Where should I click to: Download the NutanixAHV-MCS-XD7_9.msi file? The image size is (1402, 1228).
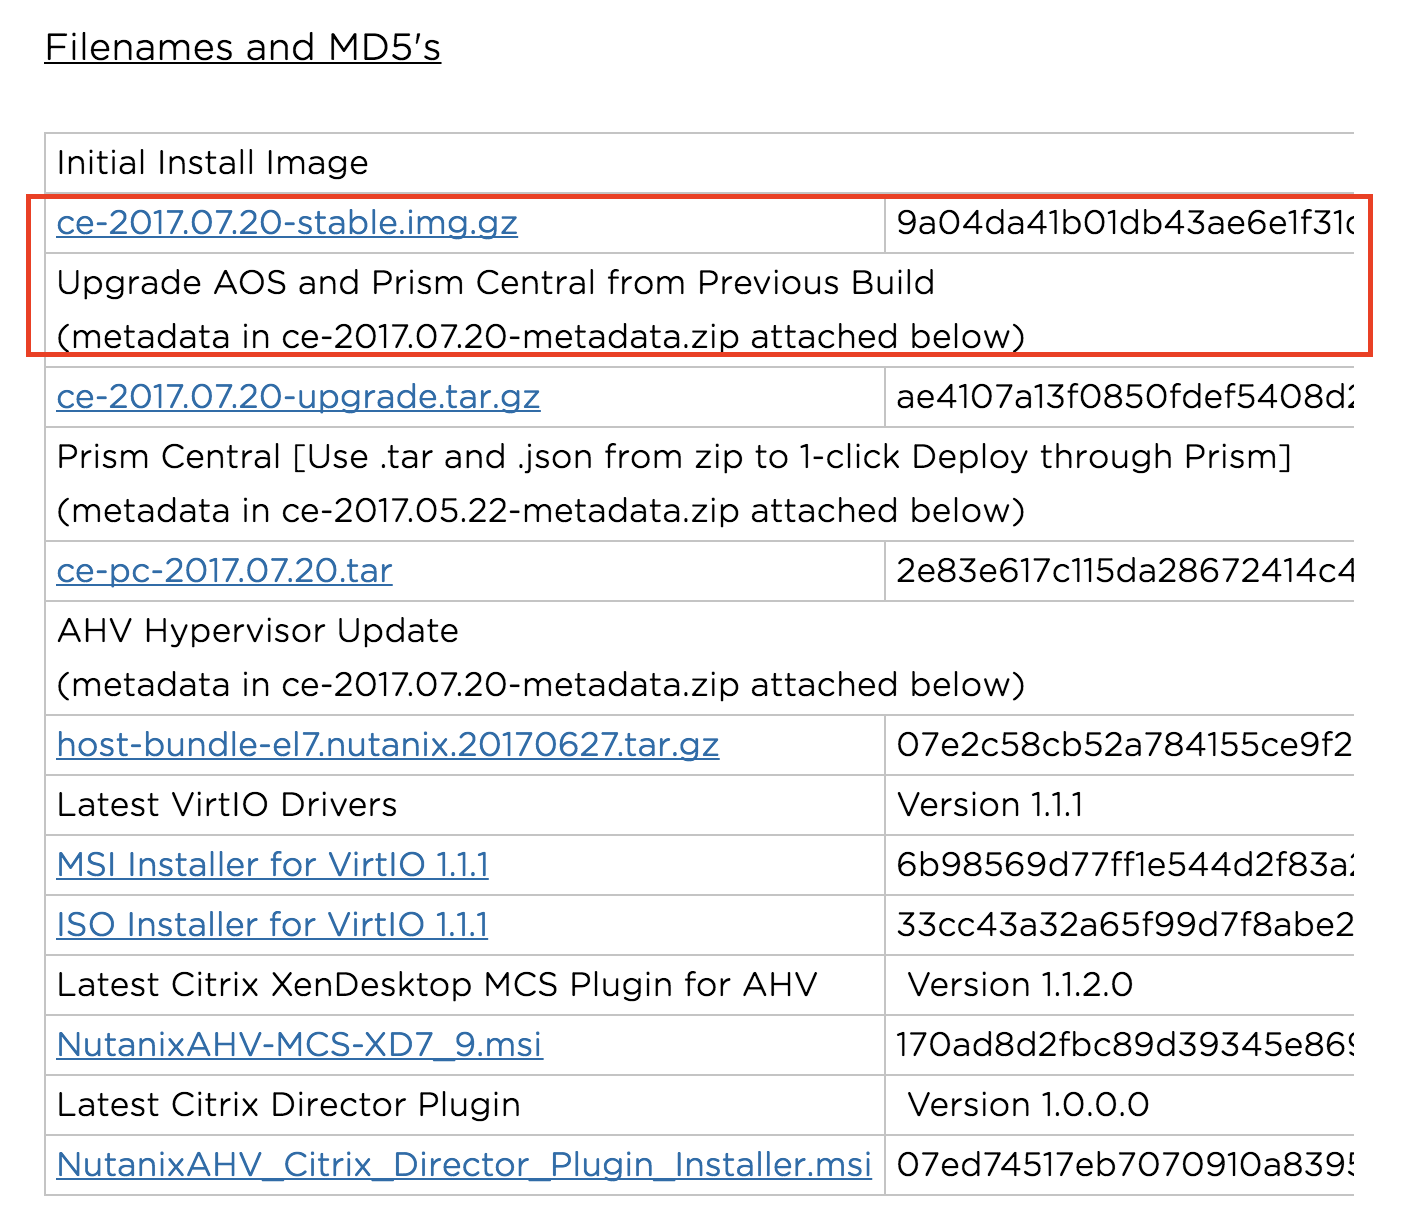click(299, 1045)
